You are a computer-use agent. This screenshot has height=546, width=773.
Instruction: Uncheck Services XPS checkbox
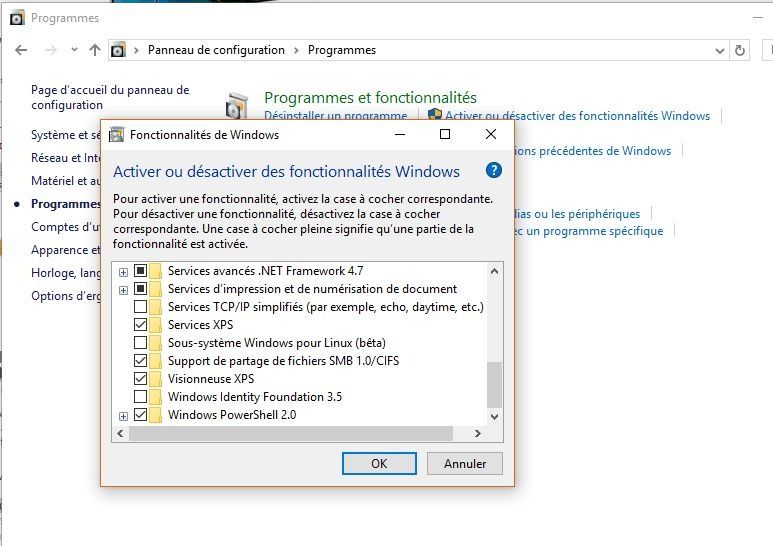point(141,325)
